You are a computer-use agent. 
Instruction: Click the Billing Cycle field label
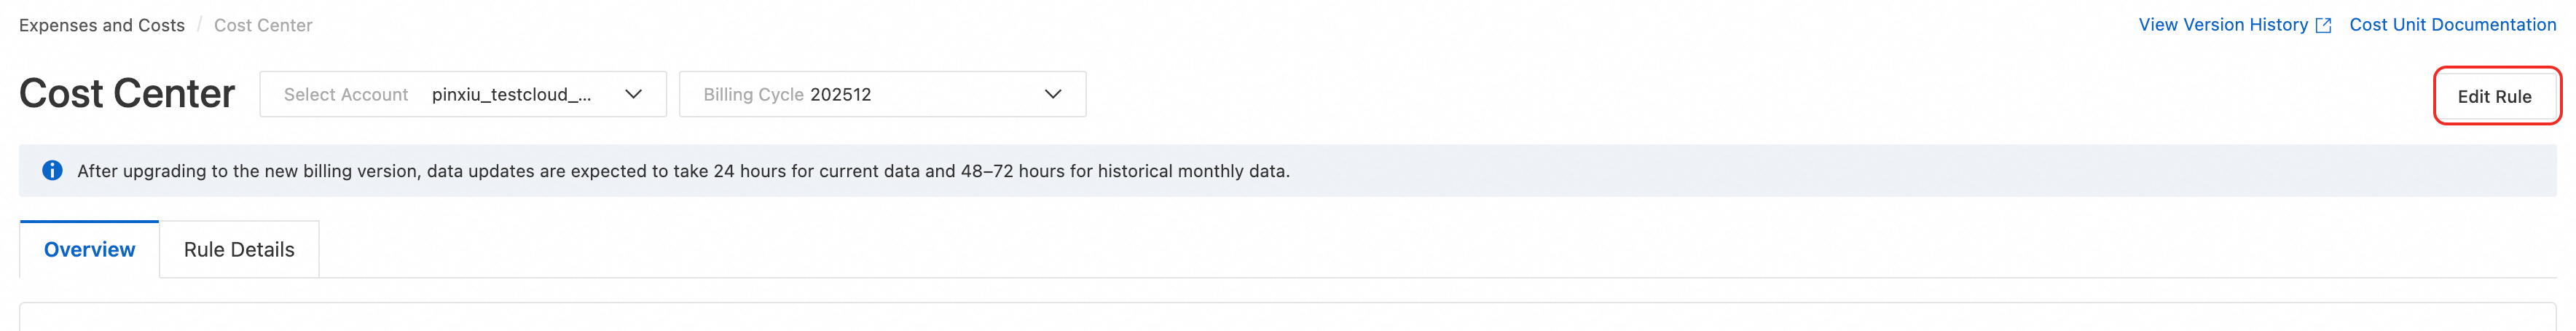(753, 94)
